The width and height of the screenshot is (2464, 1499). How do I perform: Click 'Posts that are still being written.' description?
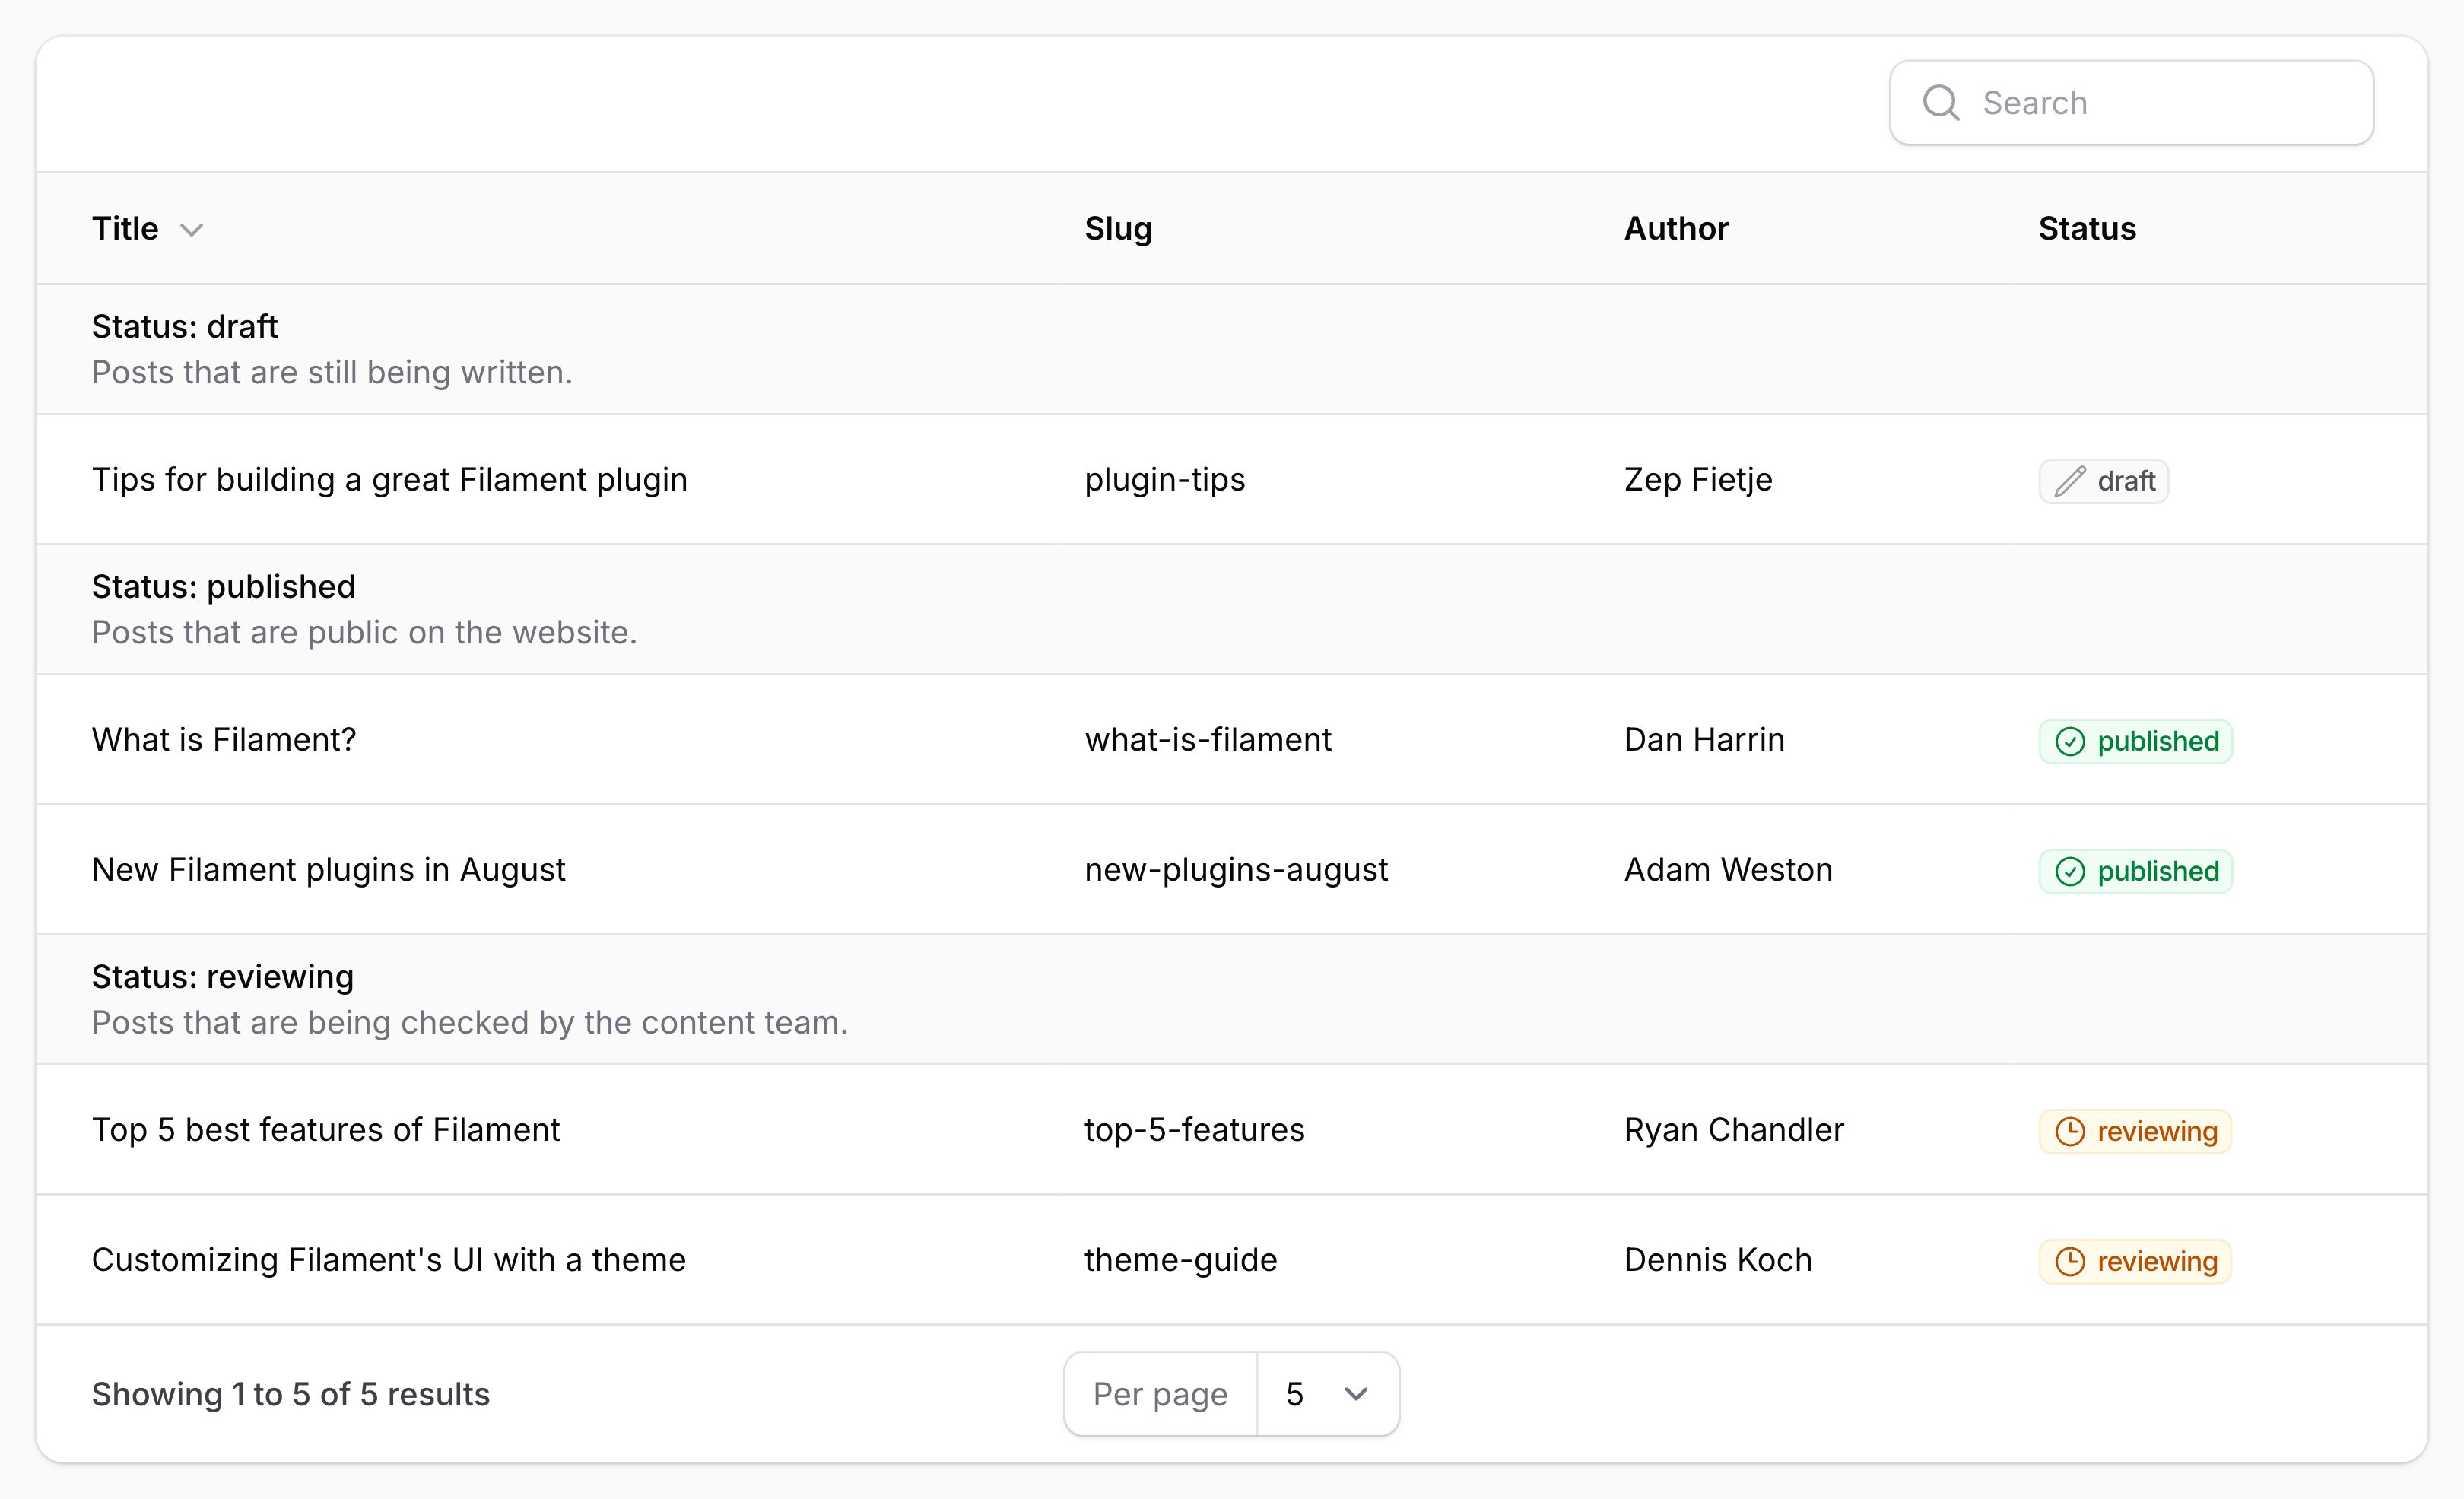pyautogui.click(x=332, y=373)
